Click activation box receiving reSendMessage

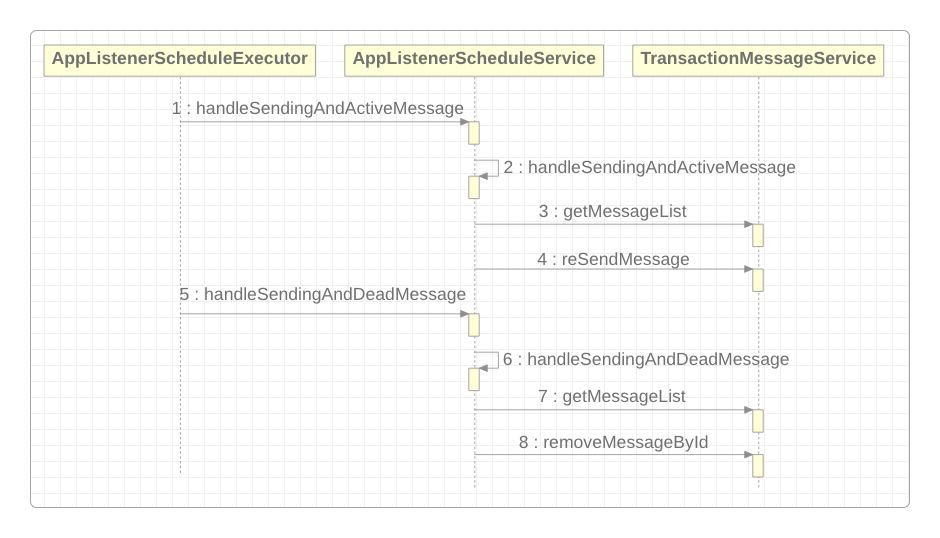[758, 280]
